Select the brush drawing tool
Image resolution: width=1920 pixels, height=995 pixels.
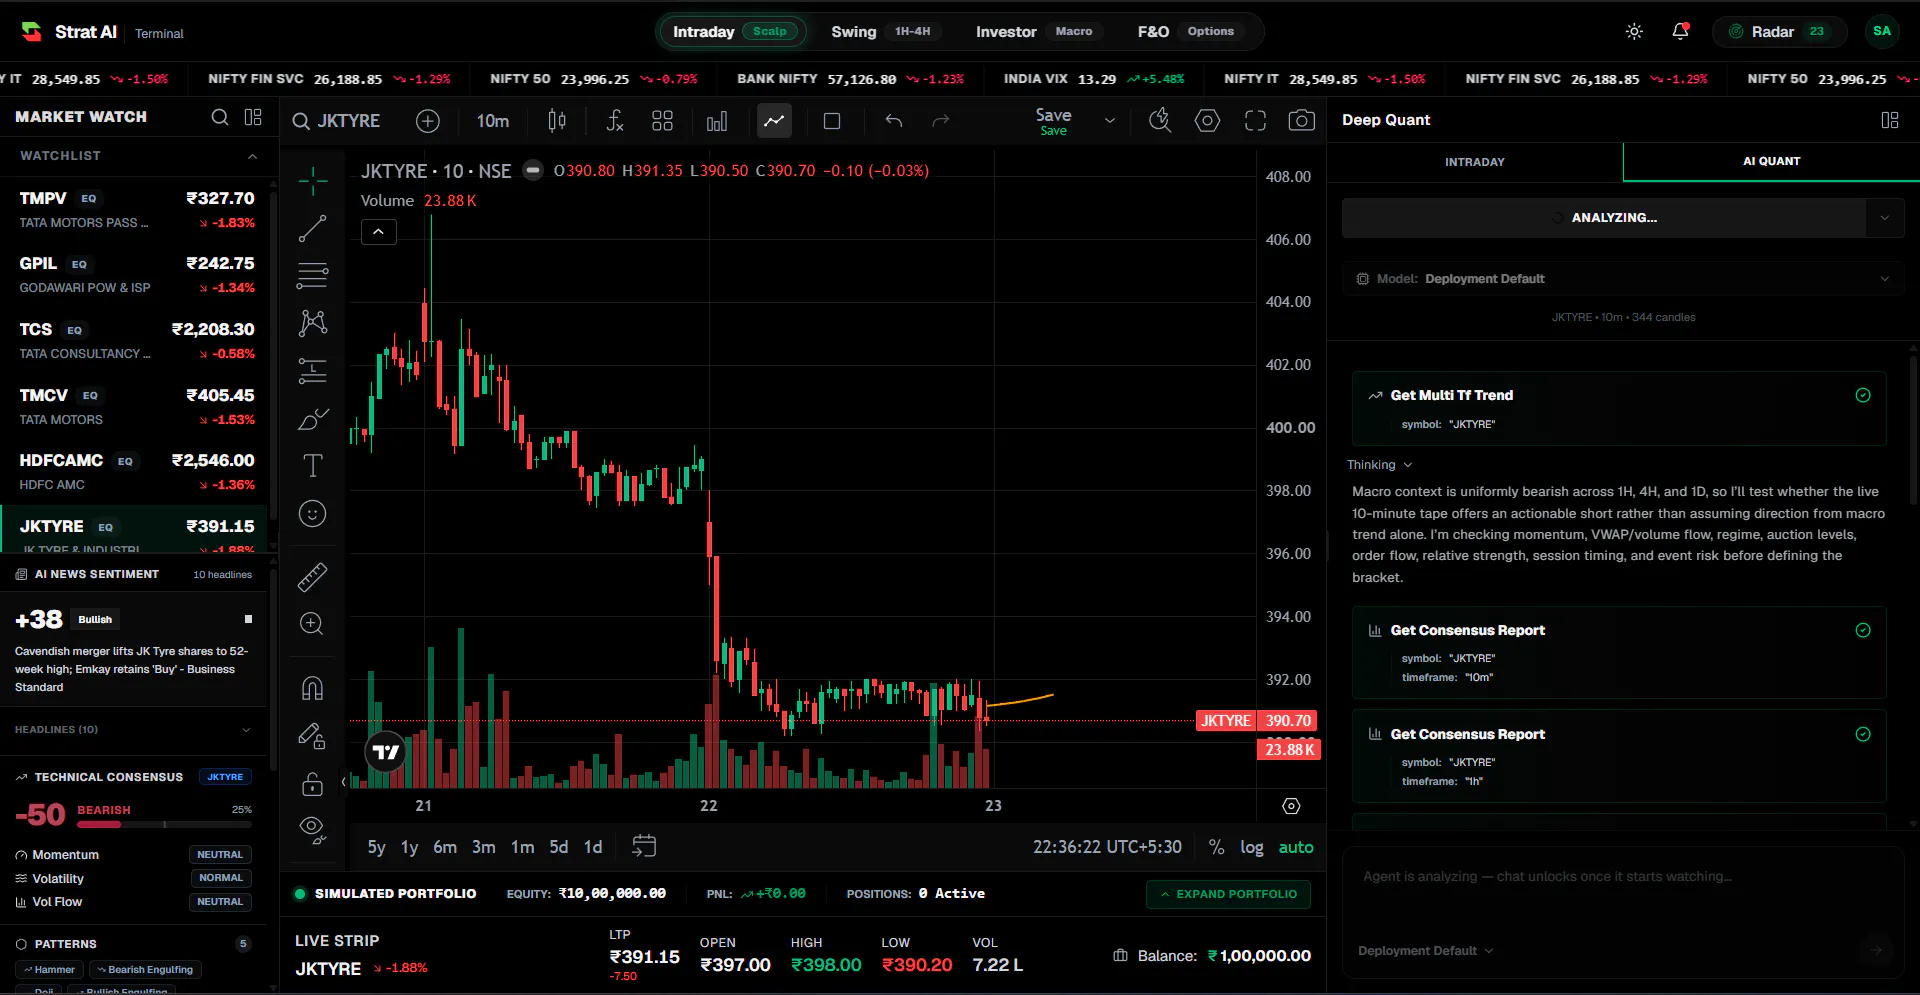click(313, 419)
